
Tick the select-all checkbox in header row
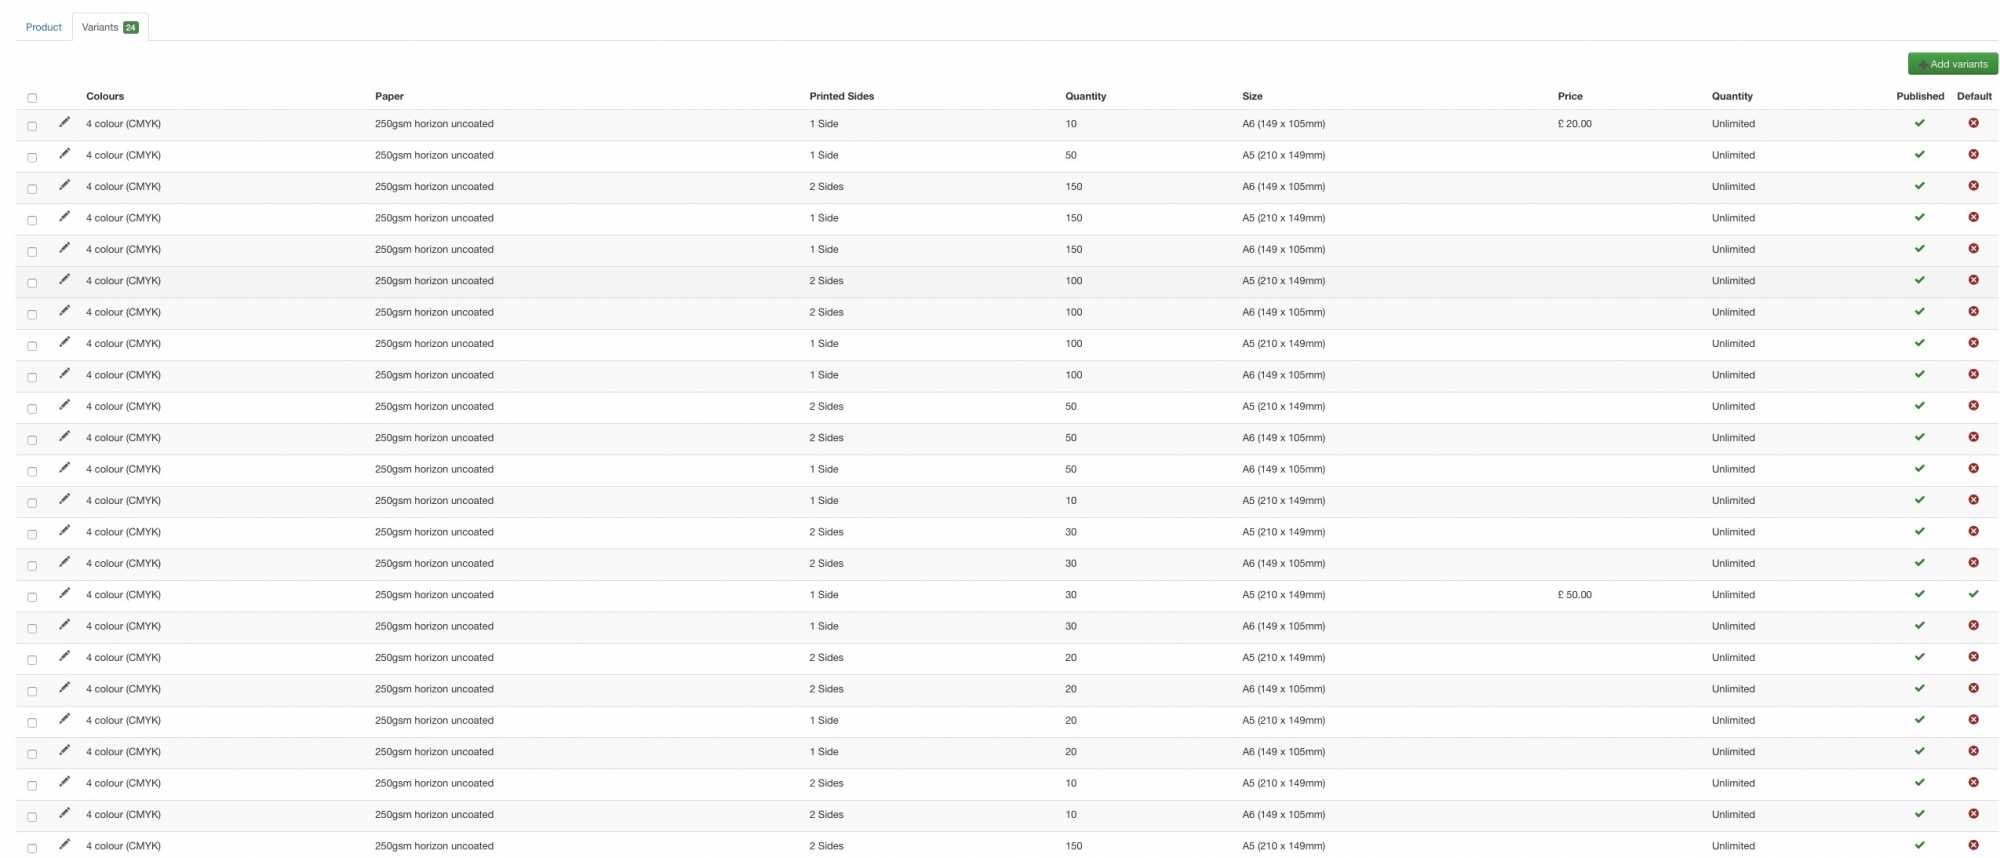coord(32,98)
